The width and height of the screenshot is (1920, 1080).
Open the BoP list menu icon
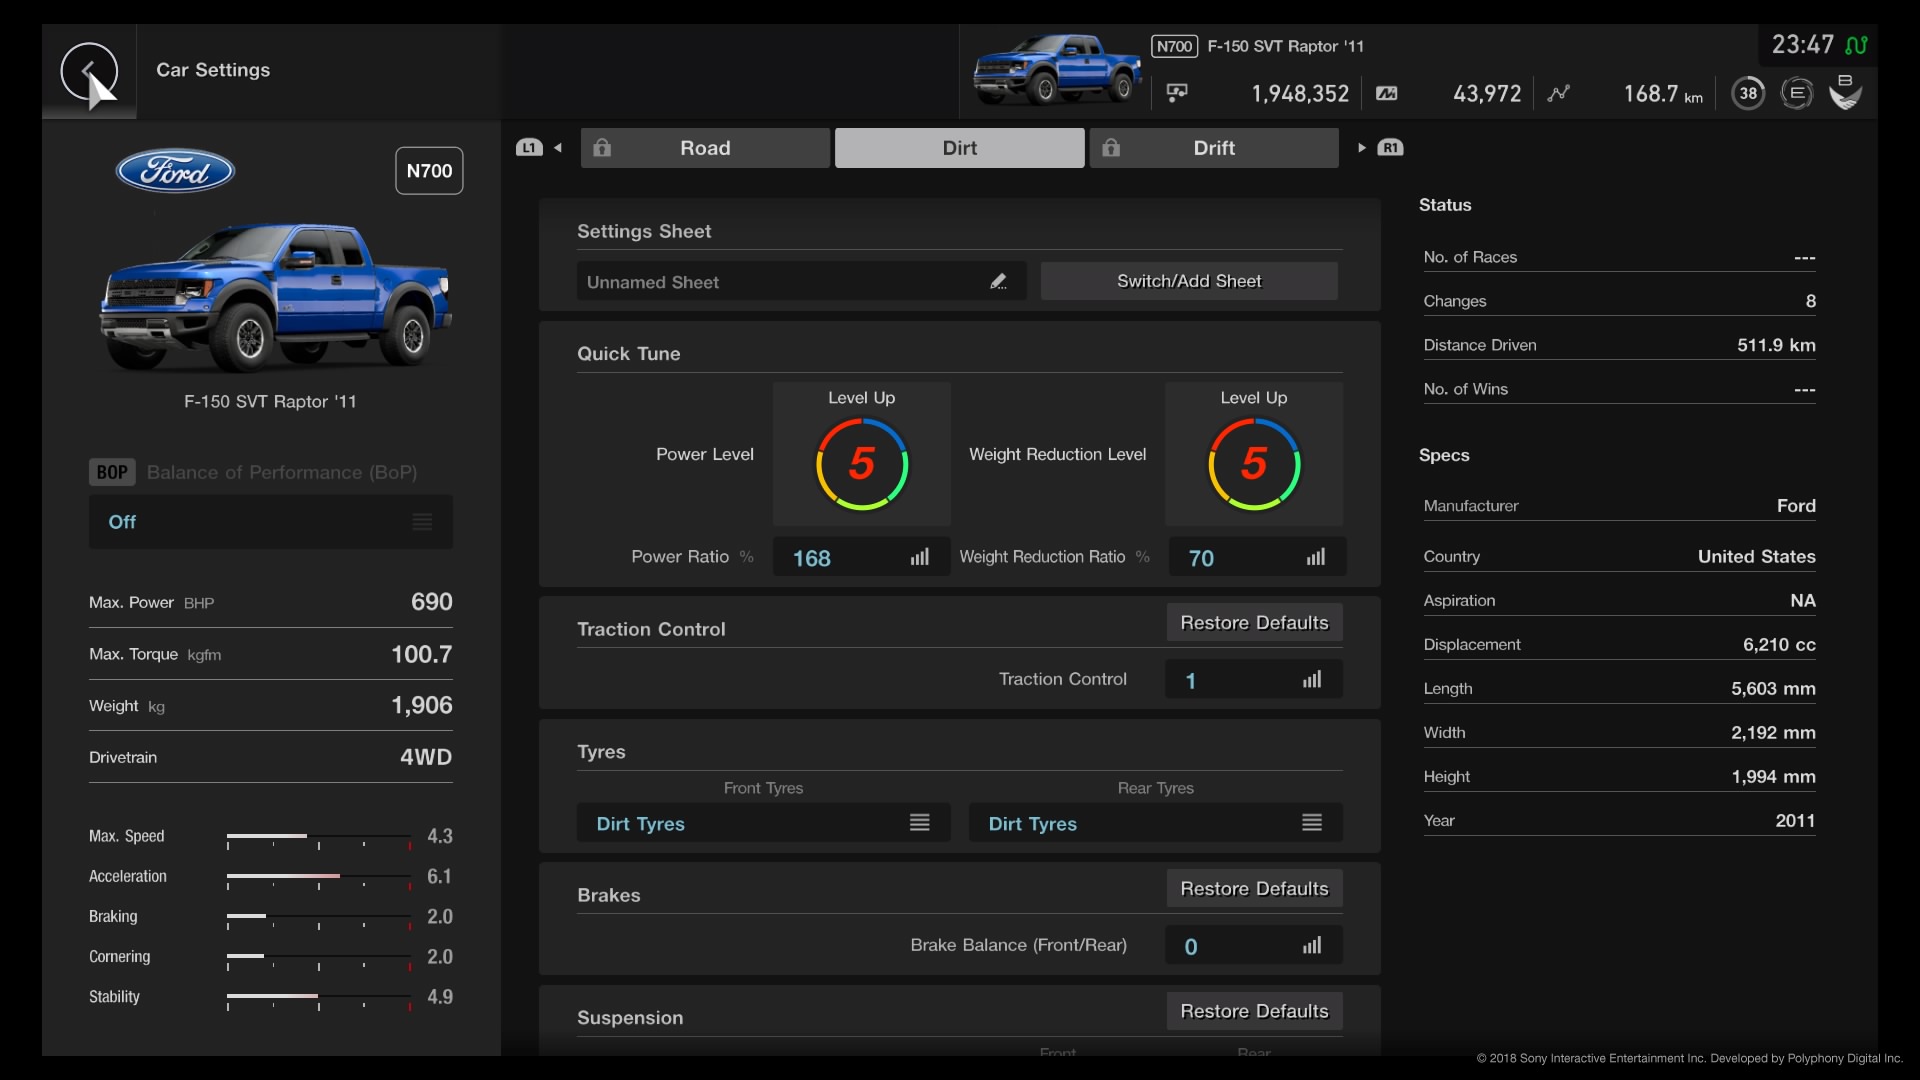(x=423, y=522)
